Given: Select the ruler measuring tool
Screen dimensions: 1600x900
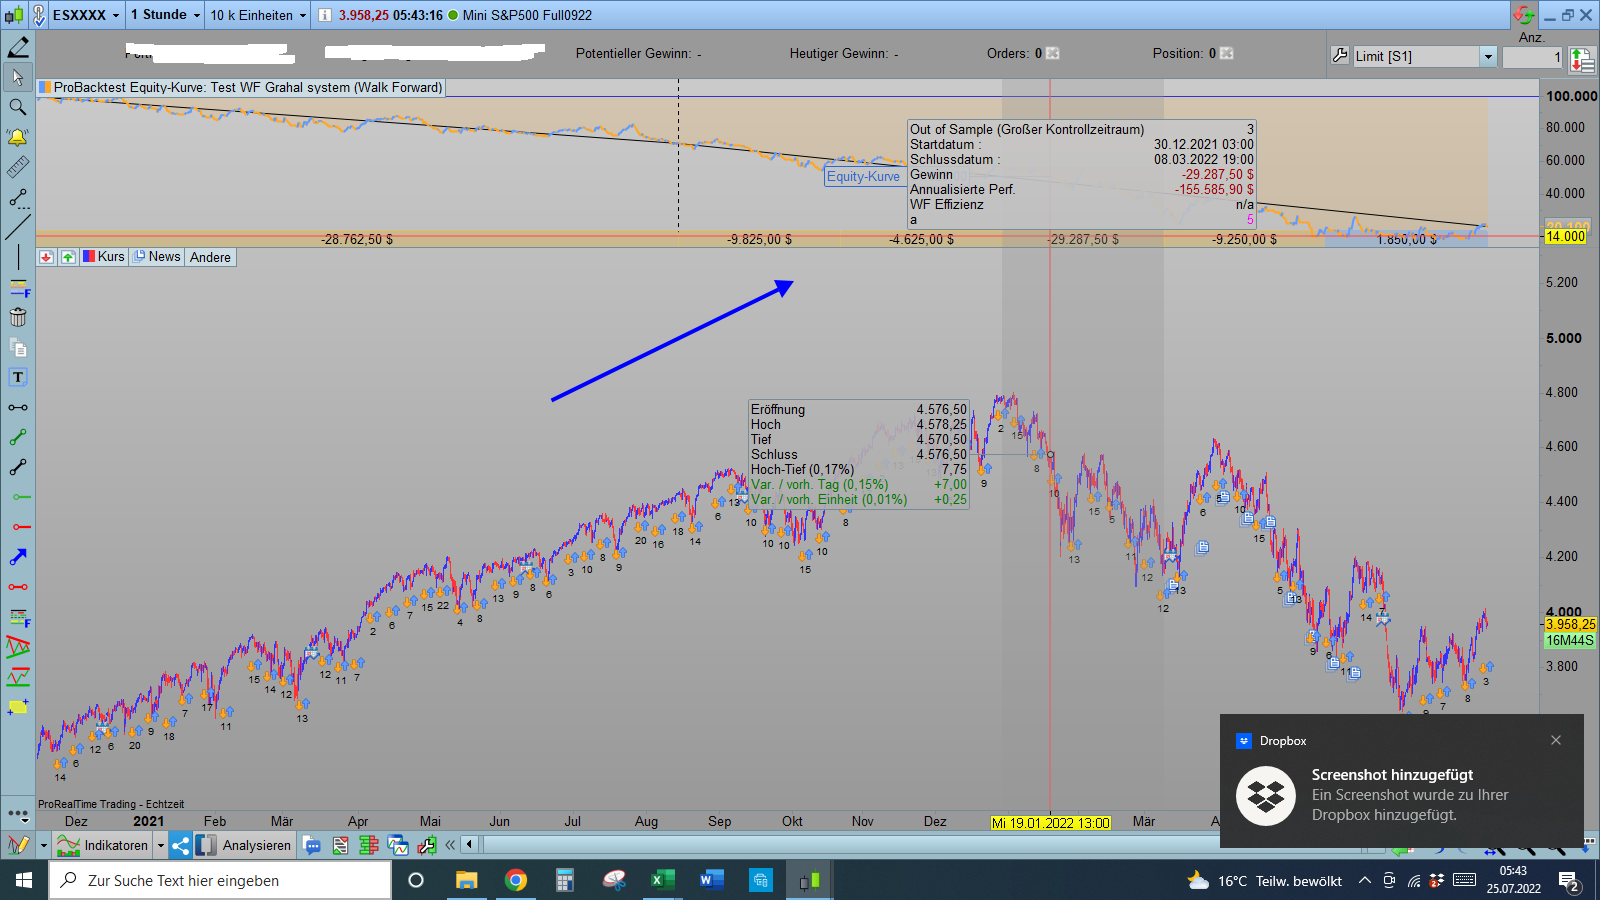Looking at the screenshot, I should point(18,167).
